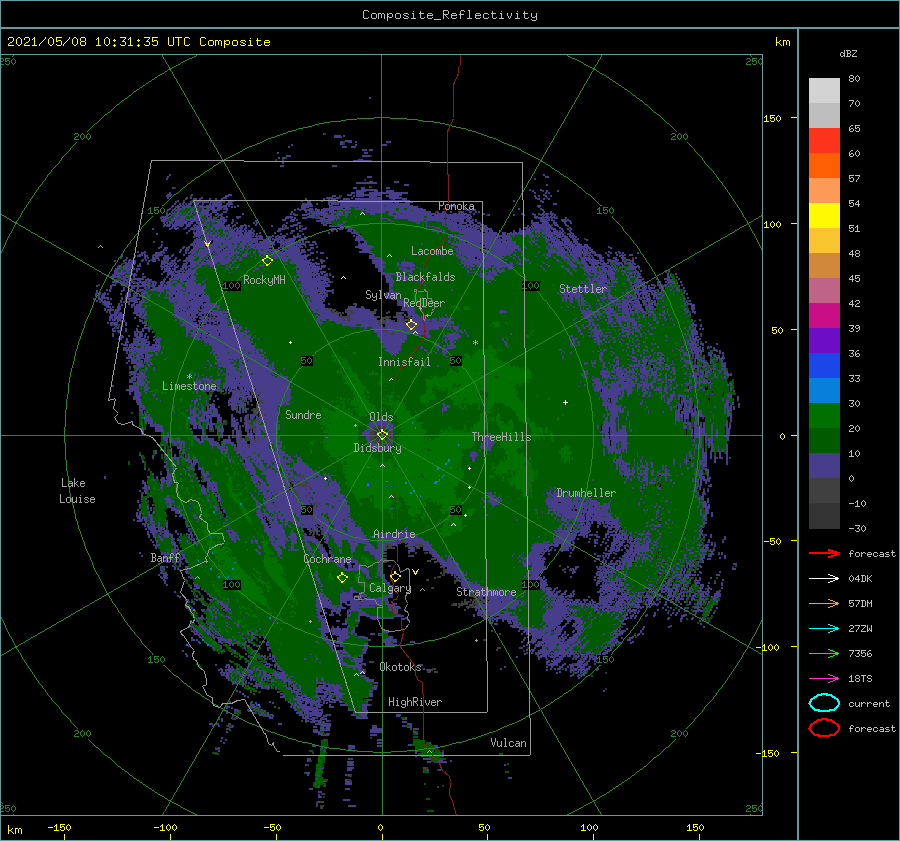Click the orange 57DM arrow in legend

824,603
